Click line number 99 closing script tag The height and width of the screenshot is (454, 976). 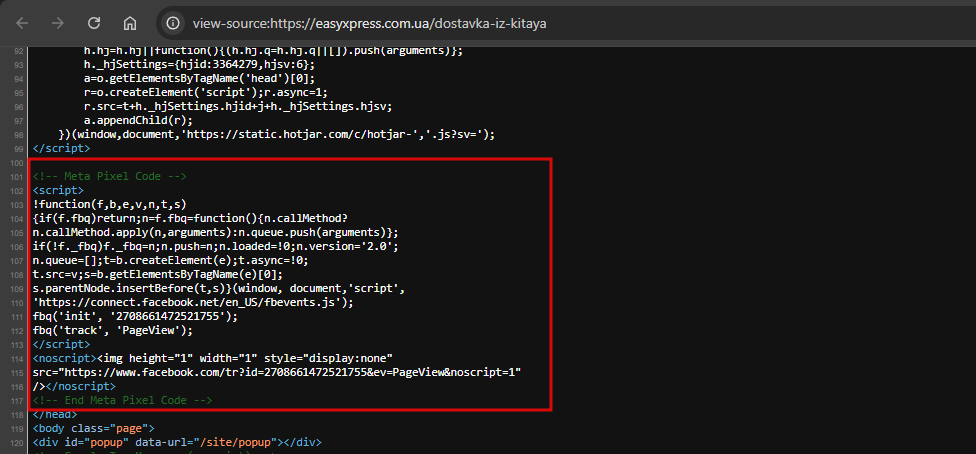61,149
